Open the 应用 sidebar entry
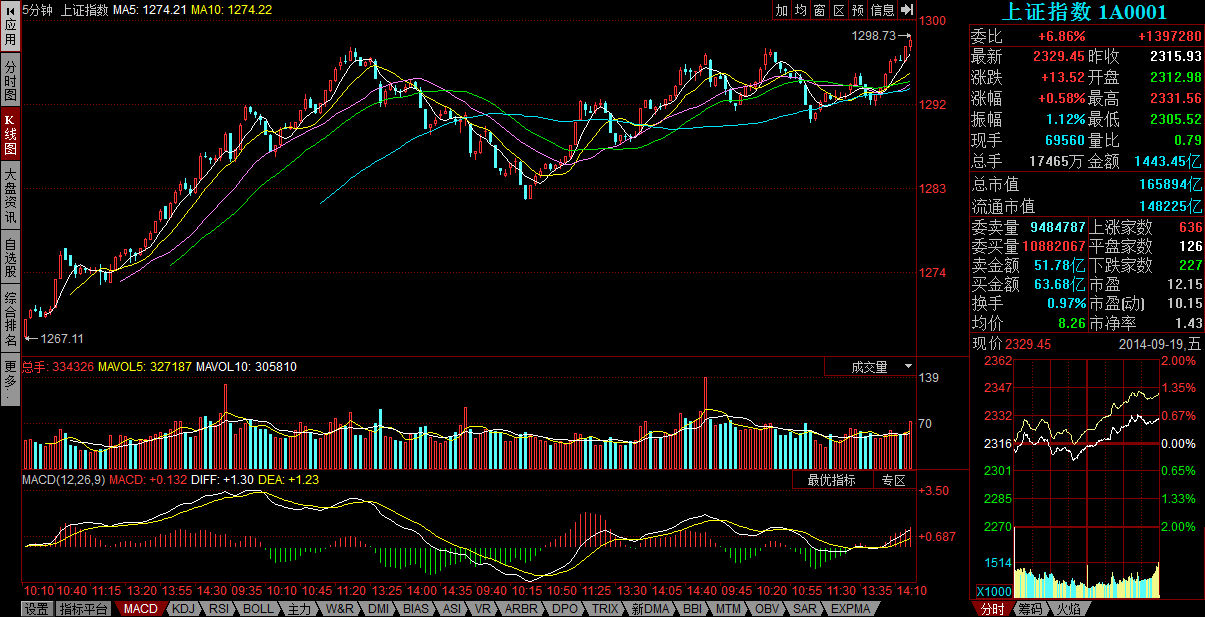Image resolution: width=1205 pixels, height=617 pixels. pyautogui.click(x=10, y=32)
